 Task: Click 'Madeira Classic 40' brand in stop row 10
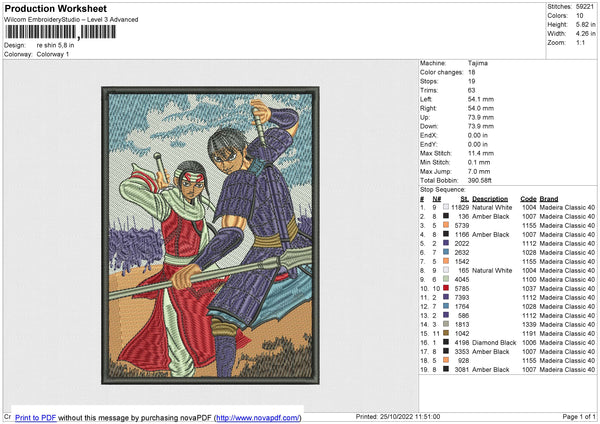tap(567, 288)
